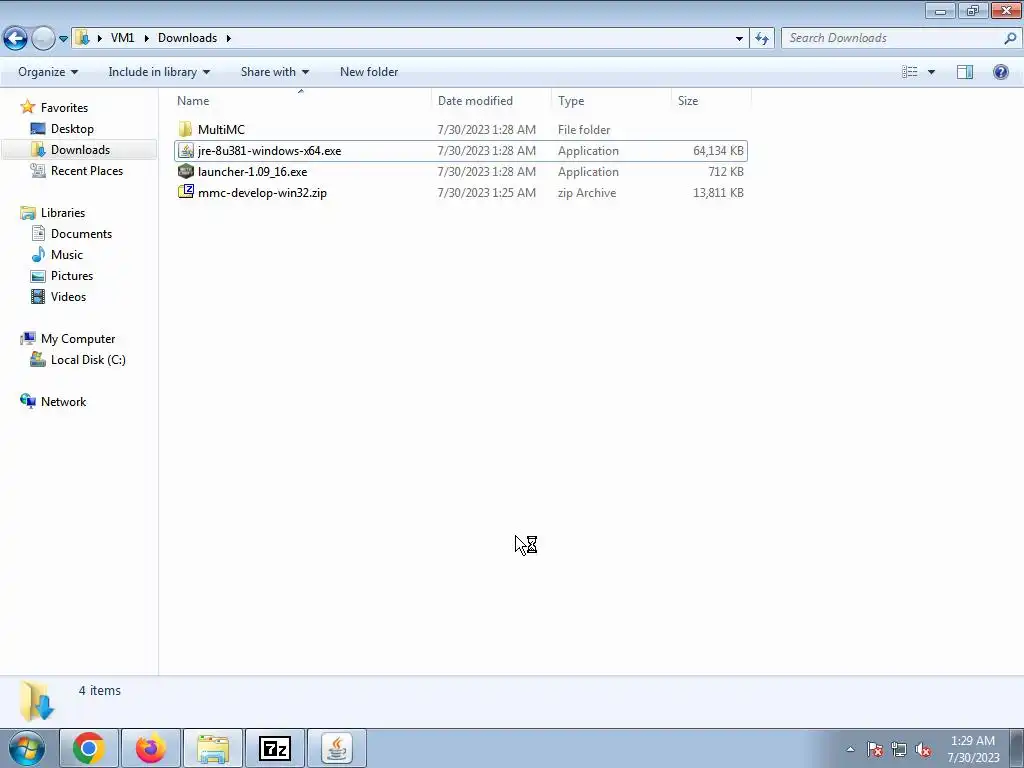
Task: Select the MultiMC folder icon
Action: click(186, 129)
